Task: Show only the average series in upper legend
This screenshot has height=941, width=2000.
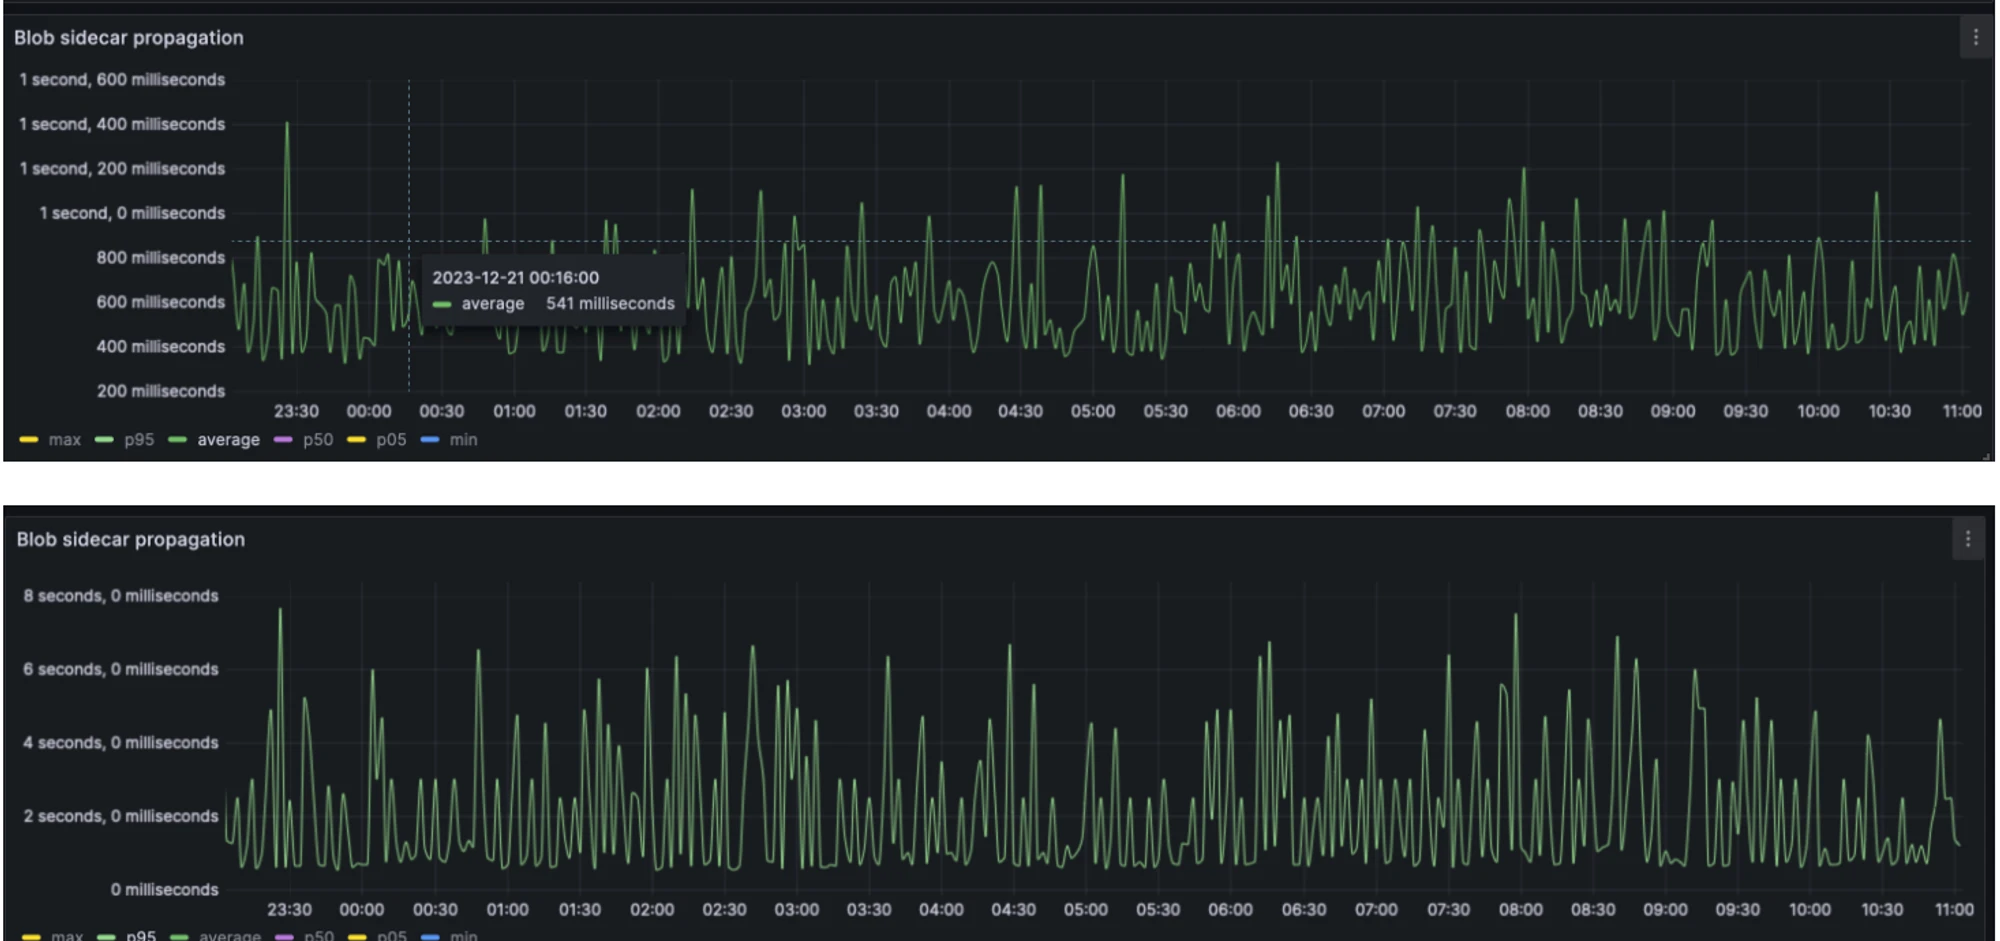Action: (228, 440)
